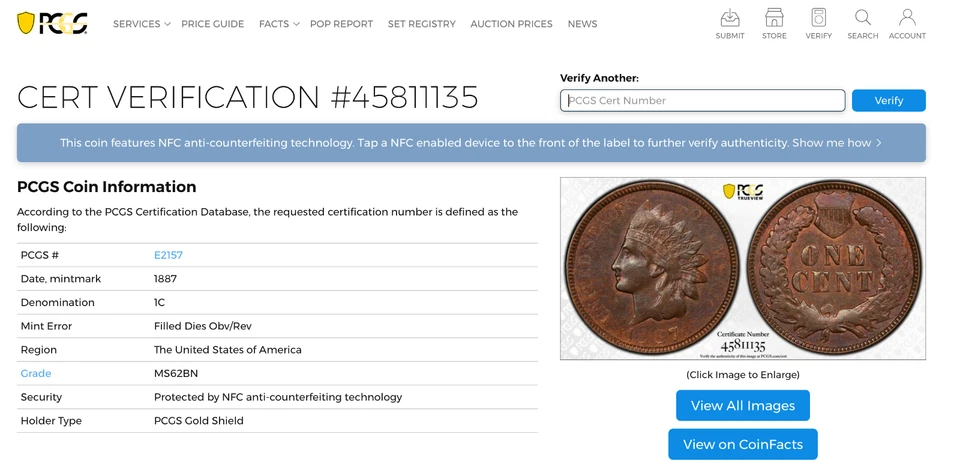This screenshot has width=960, height=473.
Task: Open Auction Prices page
Action: 511,24
